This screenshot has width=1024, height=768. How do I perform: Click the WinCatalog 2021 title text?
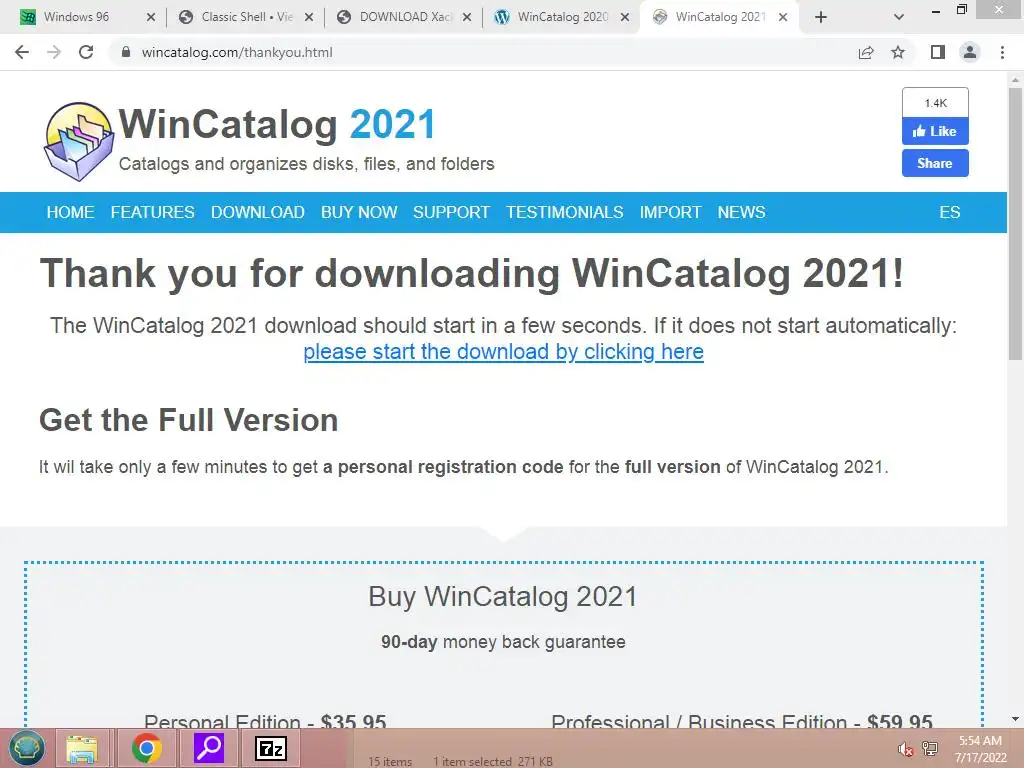tap(277, 124)
